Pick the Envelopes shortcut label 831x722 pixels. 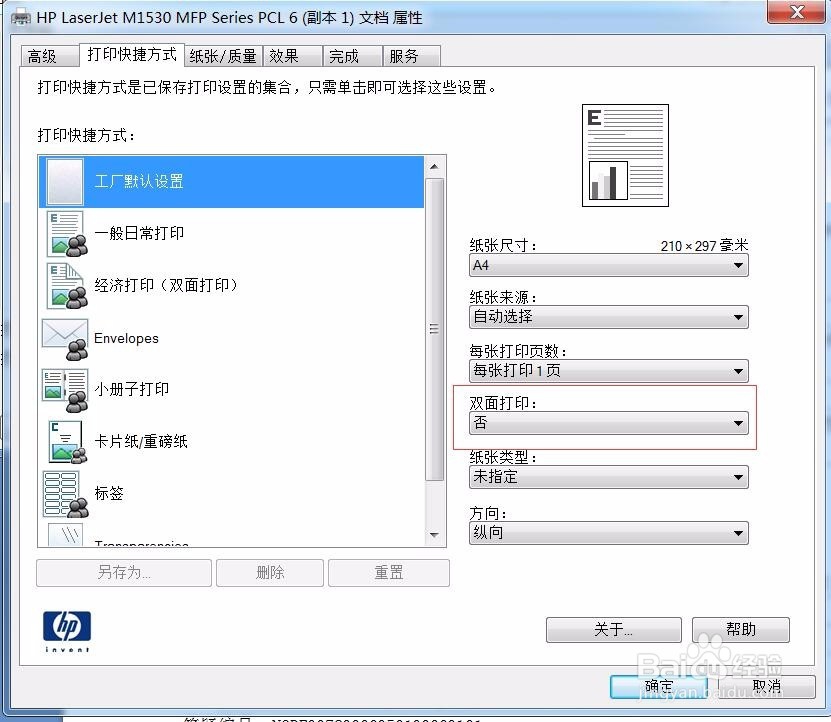point(126,338)
